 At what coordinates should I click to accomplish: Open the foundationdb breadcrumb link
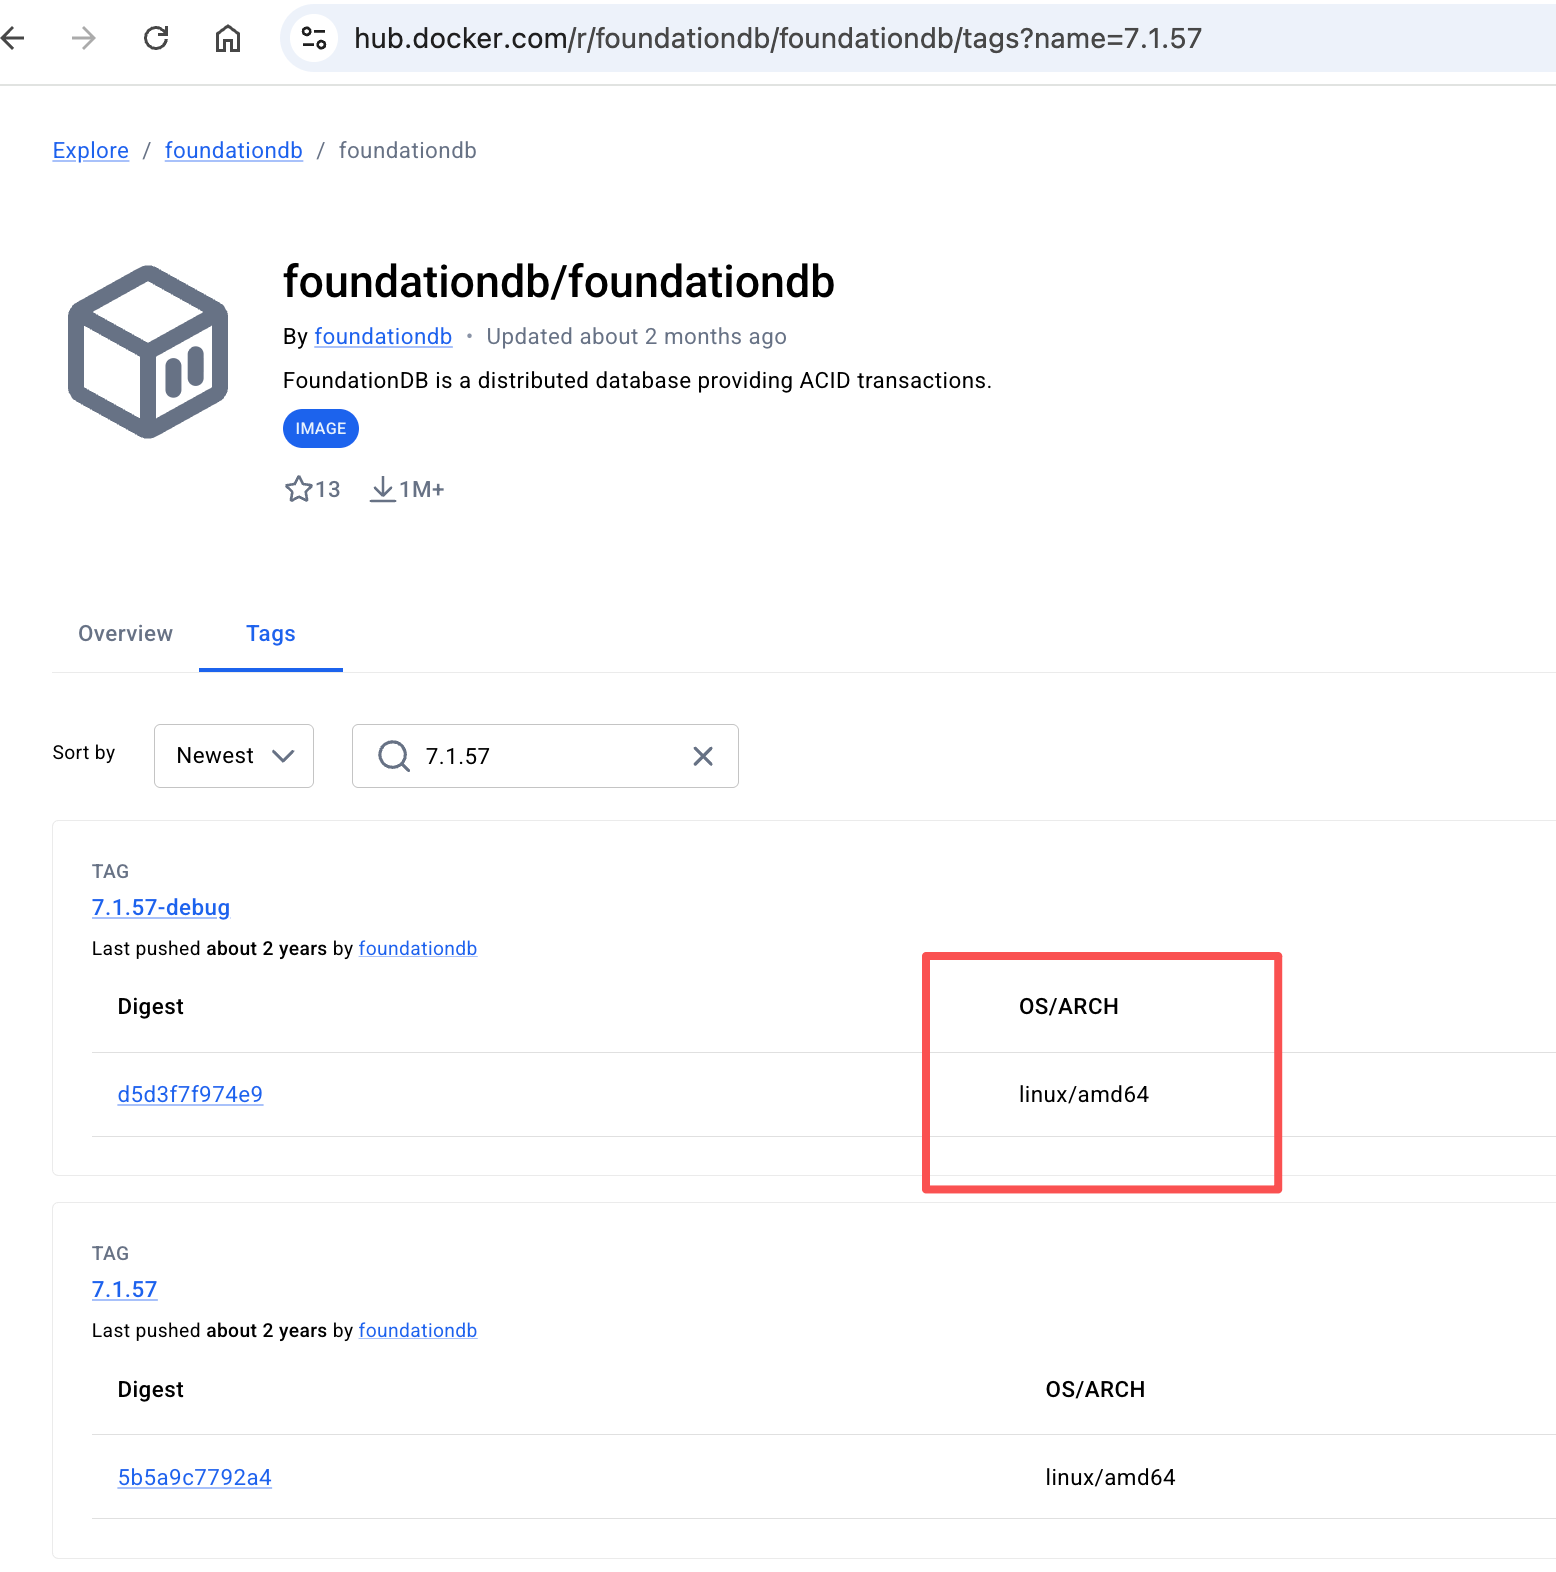pyautogui.click(x=233, y=151)
